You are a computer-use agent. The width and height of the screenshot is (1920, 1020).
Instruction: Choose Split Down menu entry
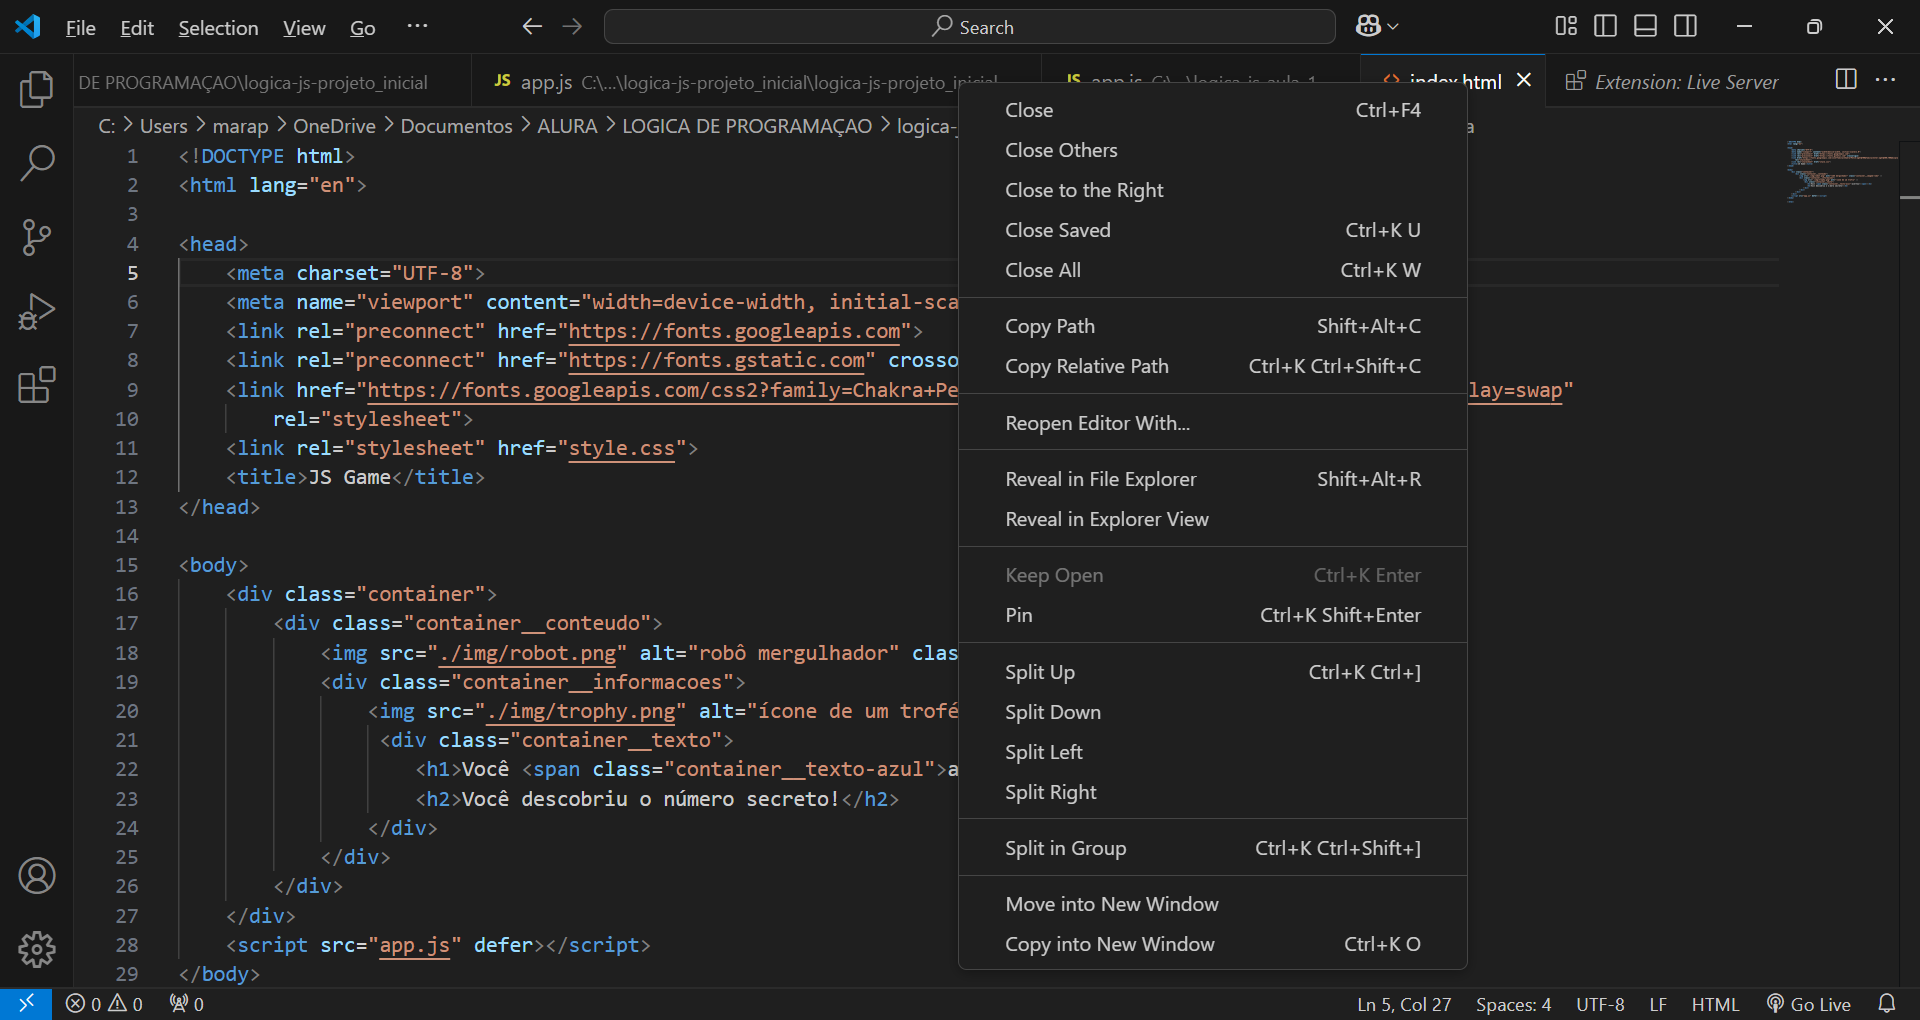coord(1212,712)
